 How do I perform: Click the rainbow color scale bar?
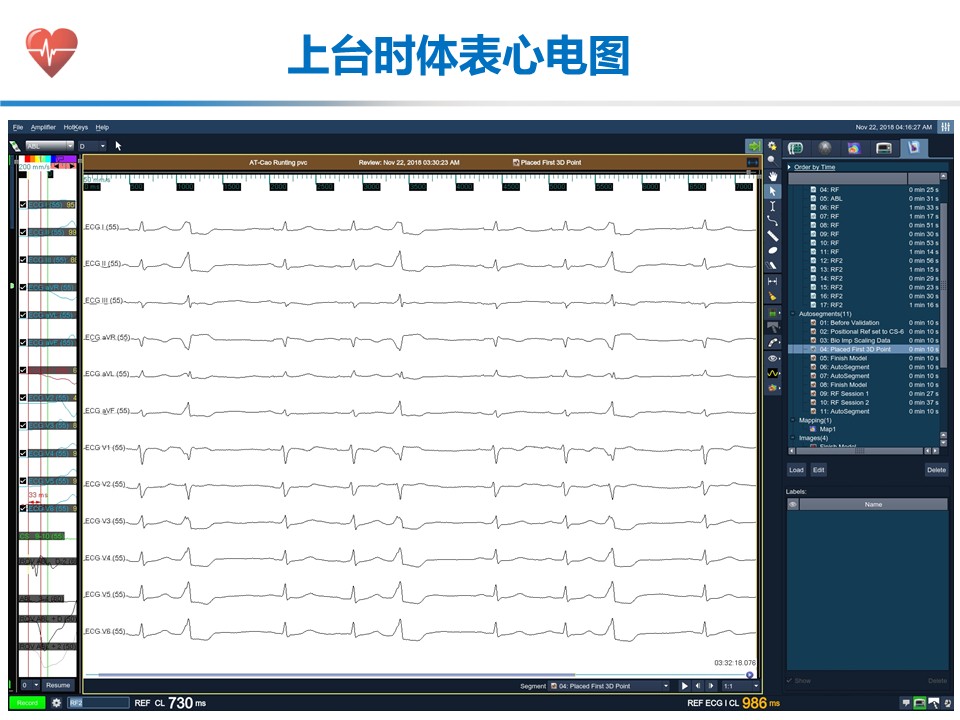50,159
